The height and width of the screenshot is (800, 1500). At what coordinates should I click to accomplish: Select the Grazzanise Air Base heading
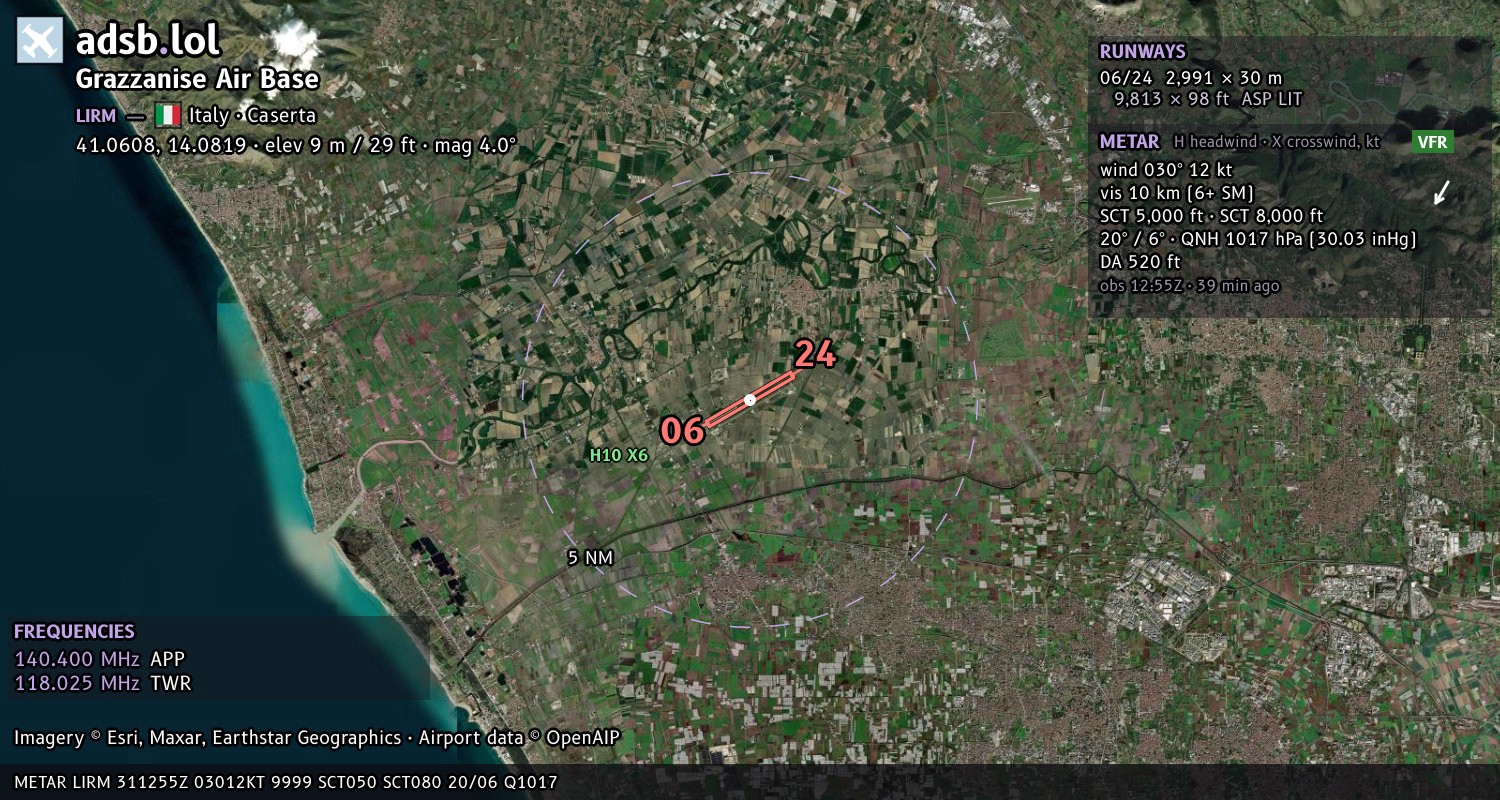pos(197,80)
